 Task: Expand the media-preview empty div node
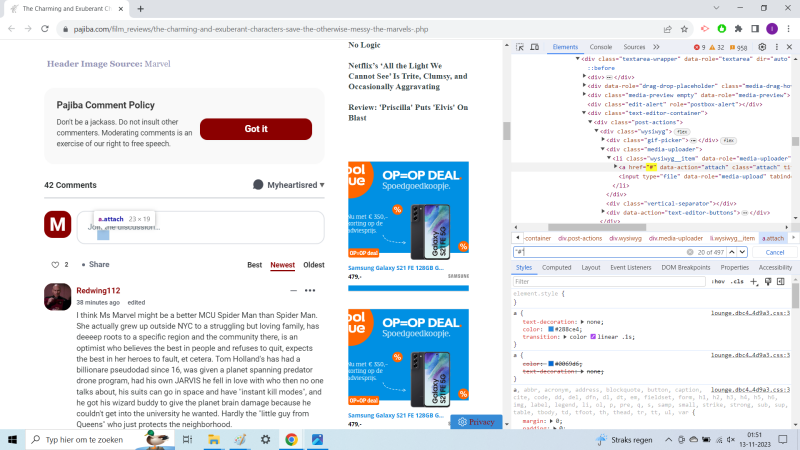pos(584,95)
